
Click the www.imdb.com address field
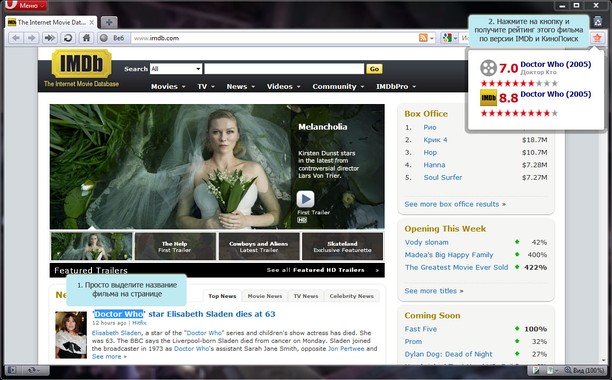tap(273, 38)
